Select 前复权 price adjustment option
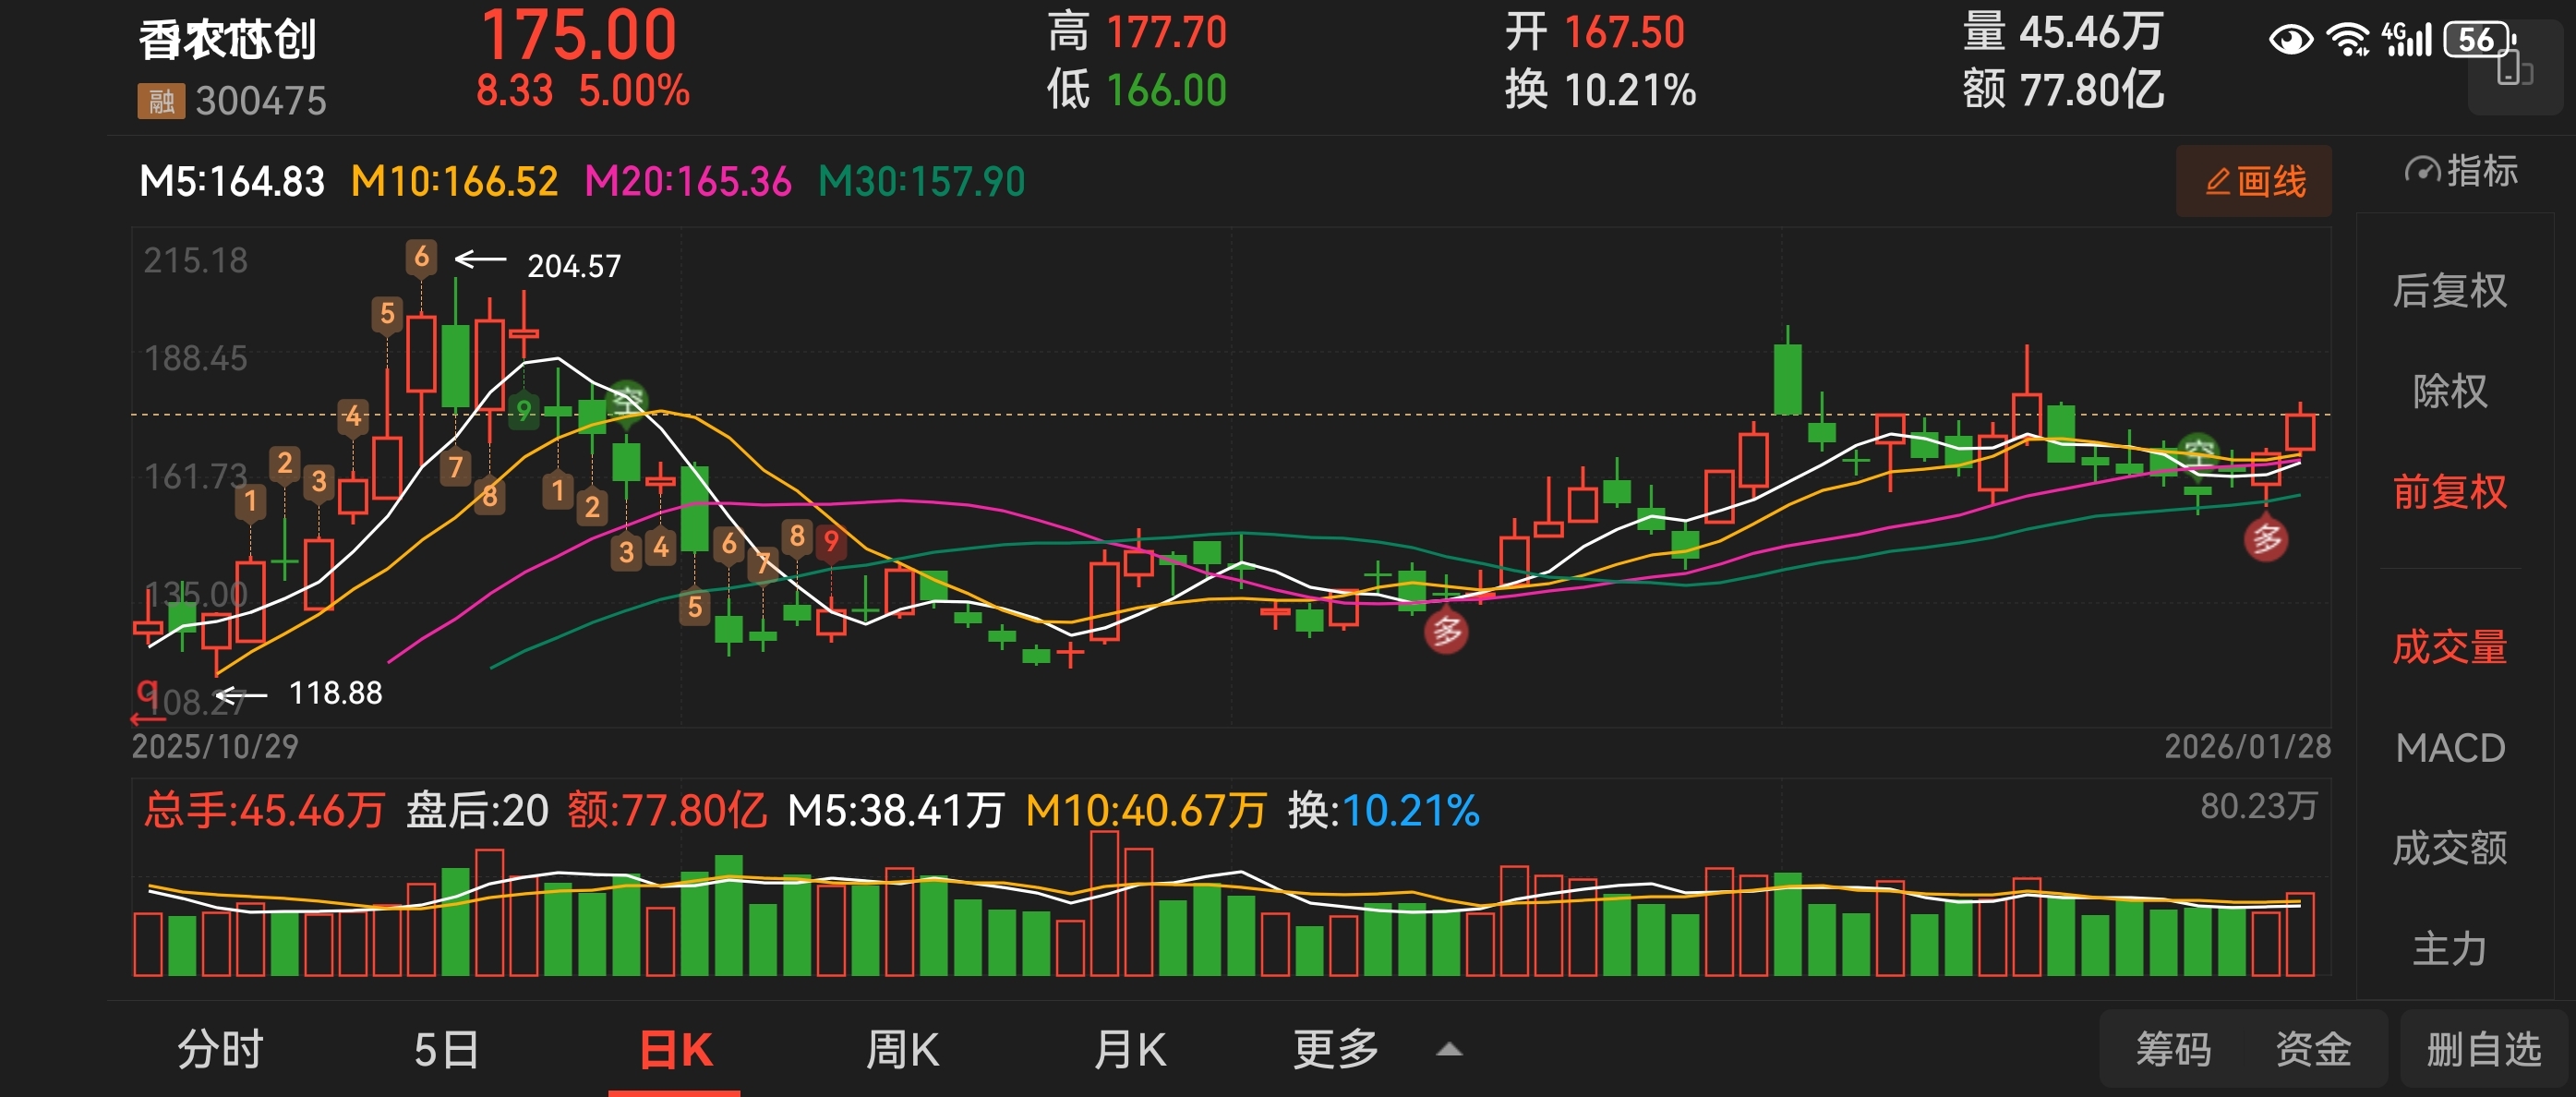Image resolution: width=2576 pixels, height=1097 pixels. coord(2449,493)
